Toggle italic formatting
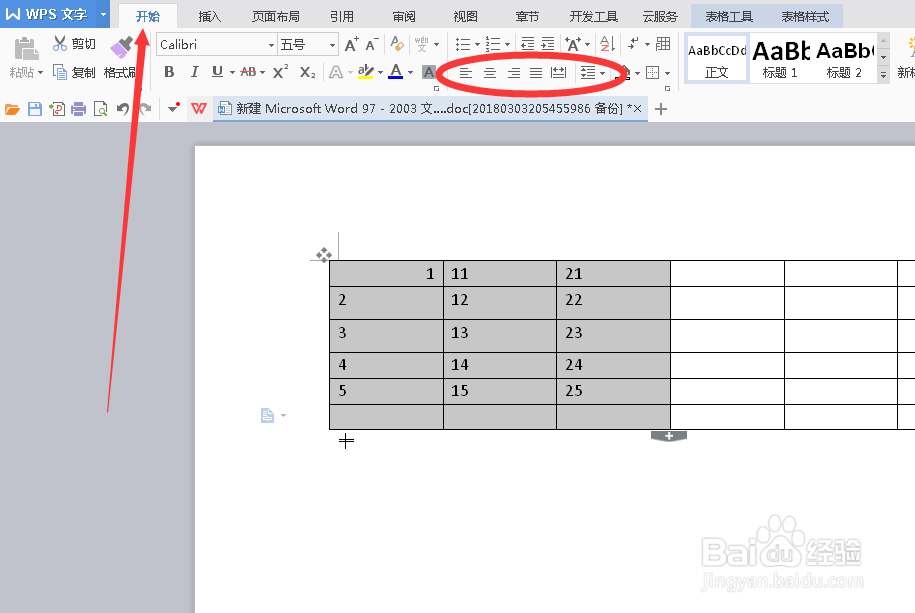 tap(194, 72)
